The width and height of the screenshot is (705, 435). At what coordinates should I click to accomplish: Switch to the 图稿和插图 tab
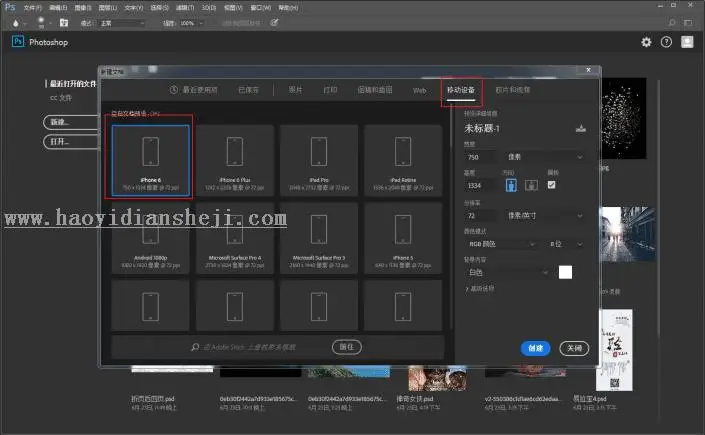pos(375,90)
